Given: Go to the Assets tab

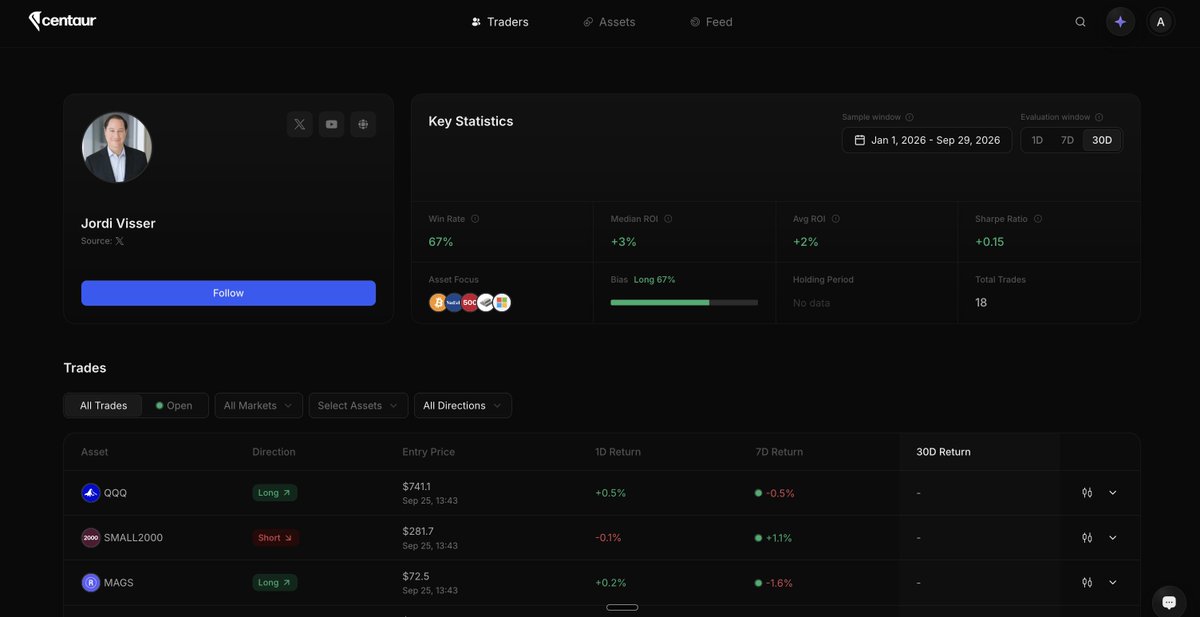Looking at the screenshot, I should point(609,22).
